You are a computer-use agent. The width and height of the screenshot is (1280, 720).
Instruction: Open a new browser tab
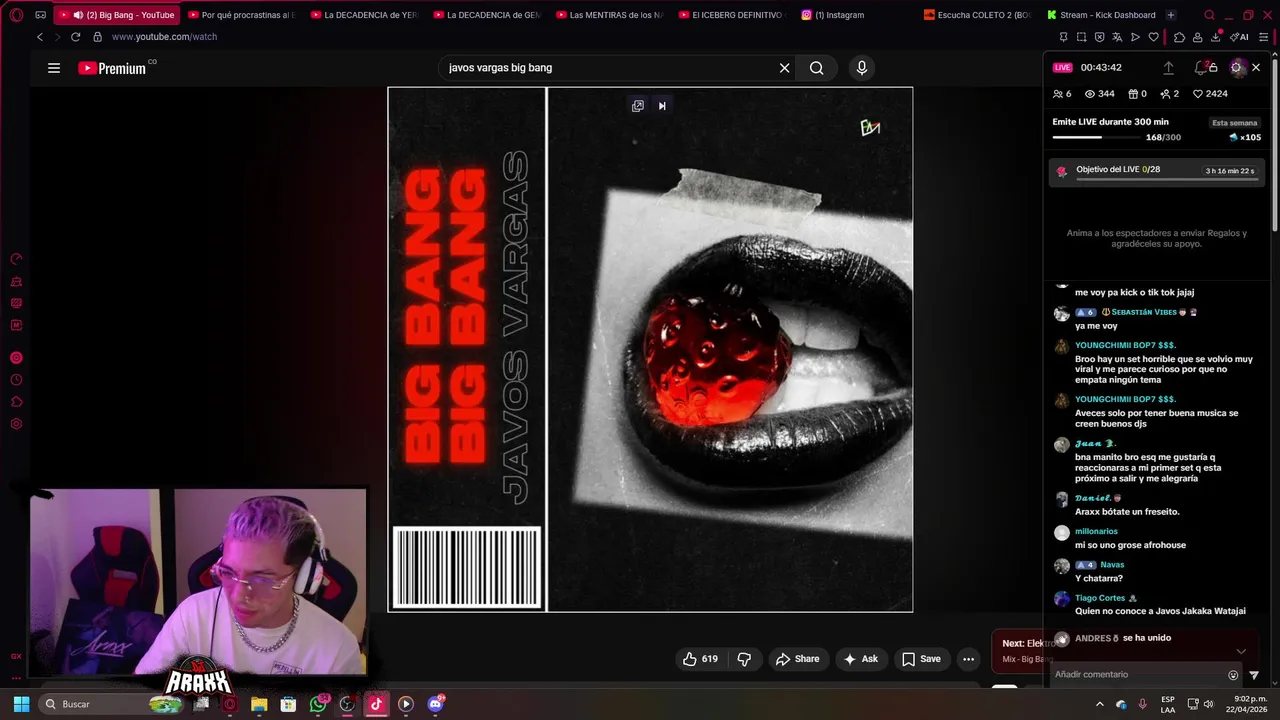(1171, 15)
